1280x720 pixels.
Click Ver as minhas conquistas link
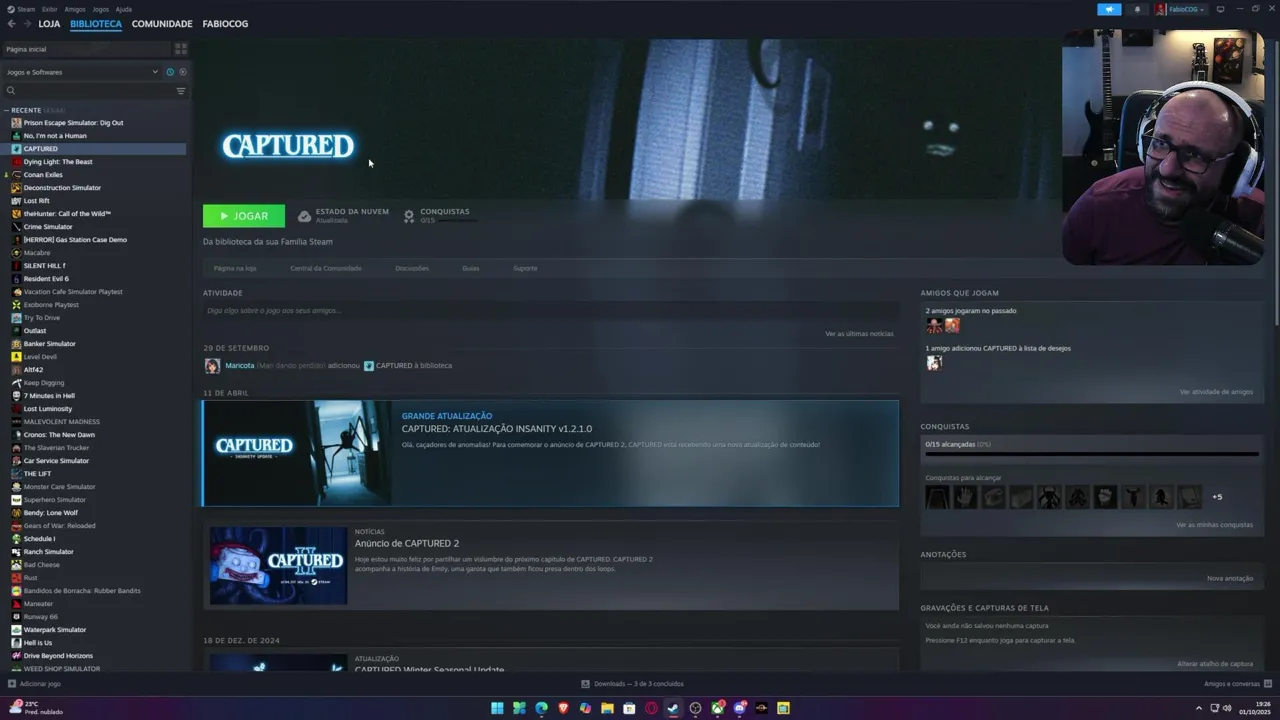pos(1214,525)
